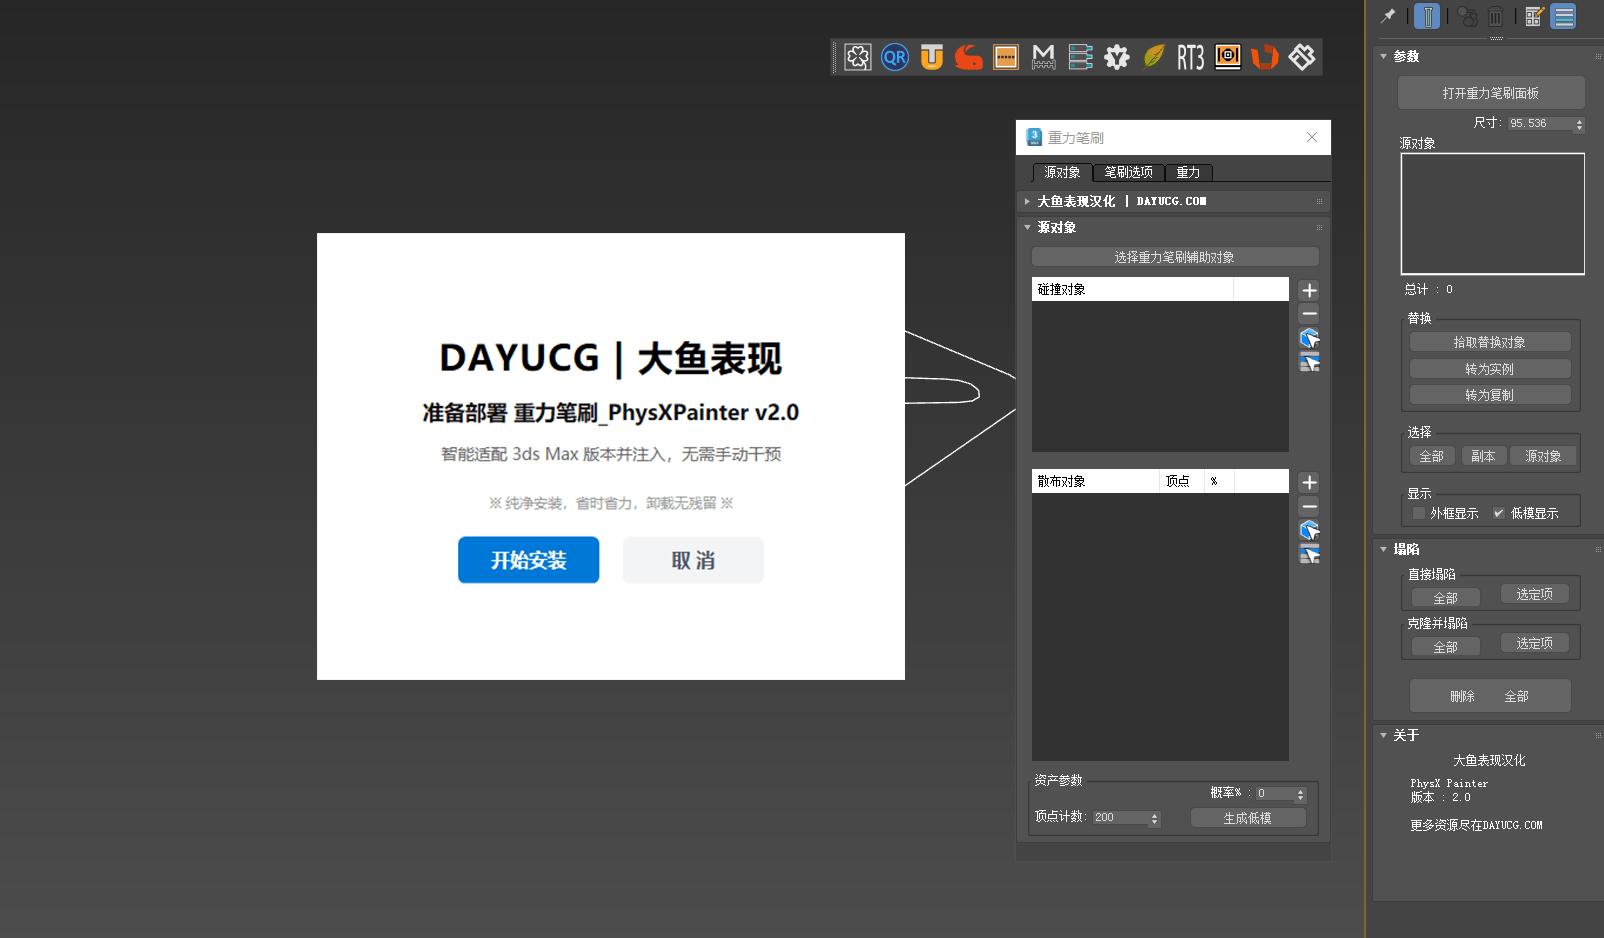This screenshot has width=1604, height=938.
Task: Click the 拾取替换对象 button
Action: tap(1490, 342)
